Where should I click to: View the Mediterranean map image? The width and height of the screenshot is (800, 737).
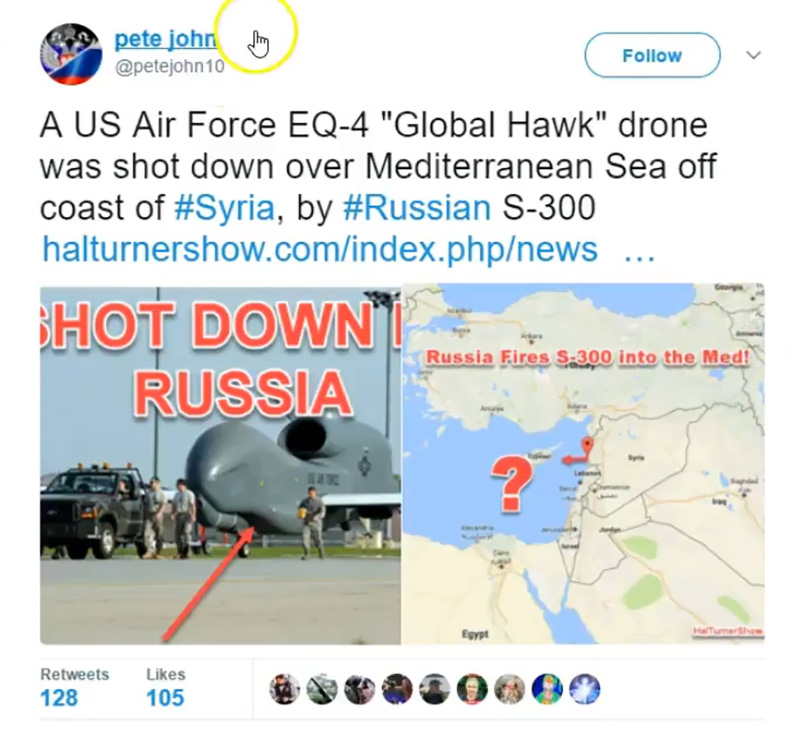(583, 463)
